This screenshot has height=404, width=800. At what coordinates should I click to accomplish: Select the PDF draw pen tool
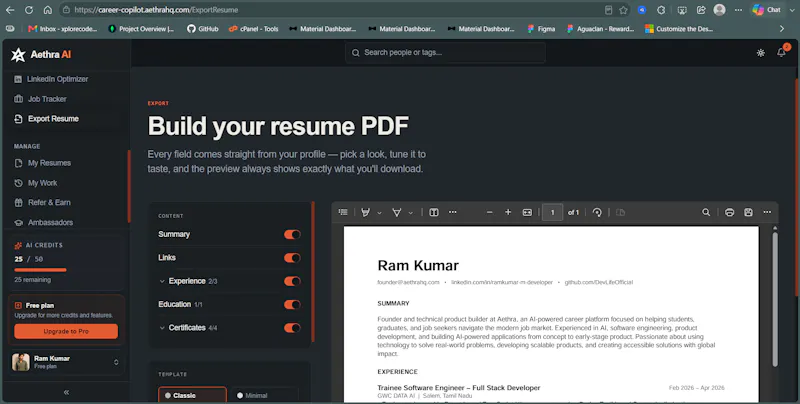point(396,212)
